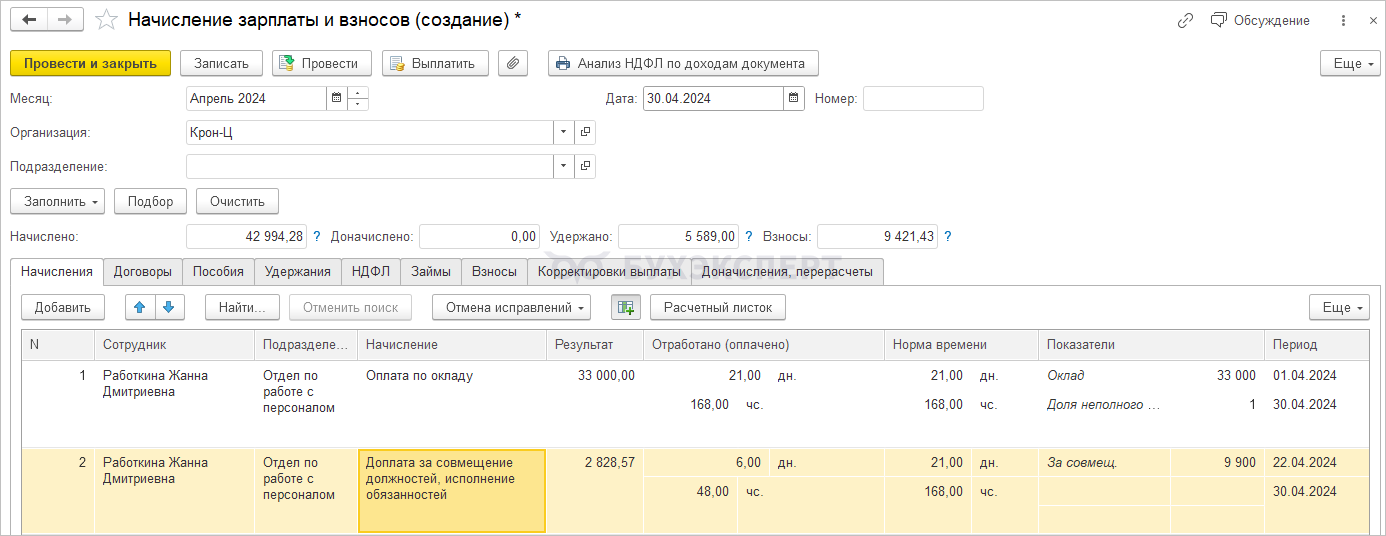Open calendar picker for Дата field

point(794,98)
